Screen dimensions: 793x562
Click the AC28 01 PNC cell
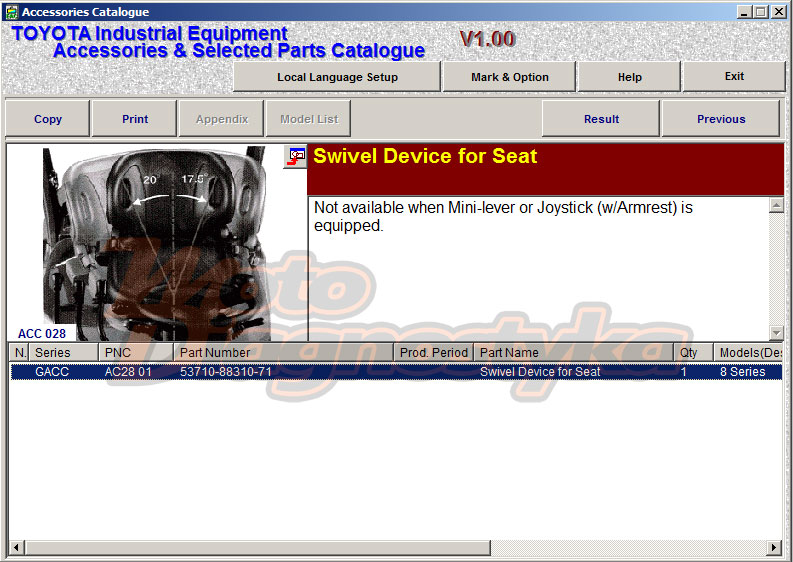pyautogui.click(x=128, y=372)
